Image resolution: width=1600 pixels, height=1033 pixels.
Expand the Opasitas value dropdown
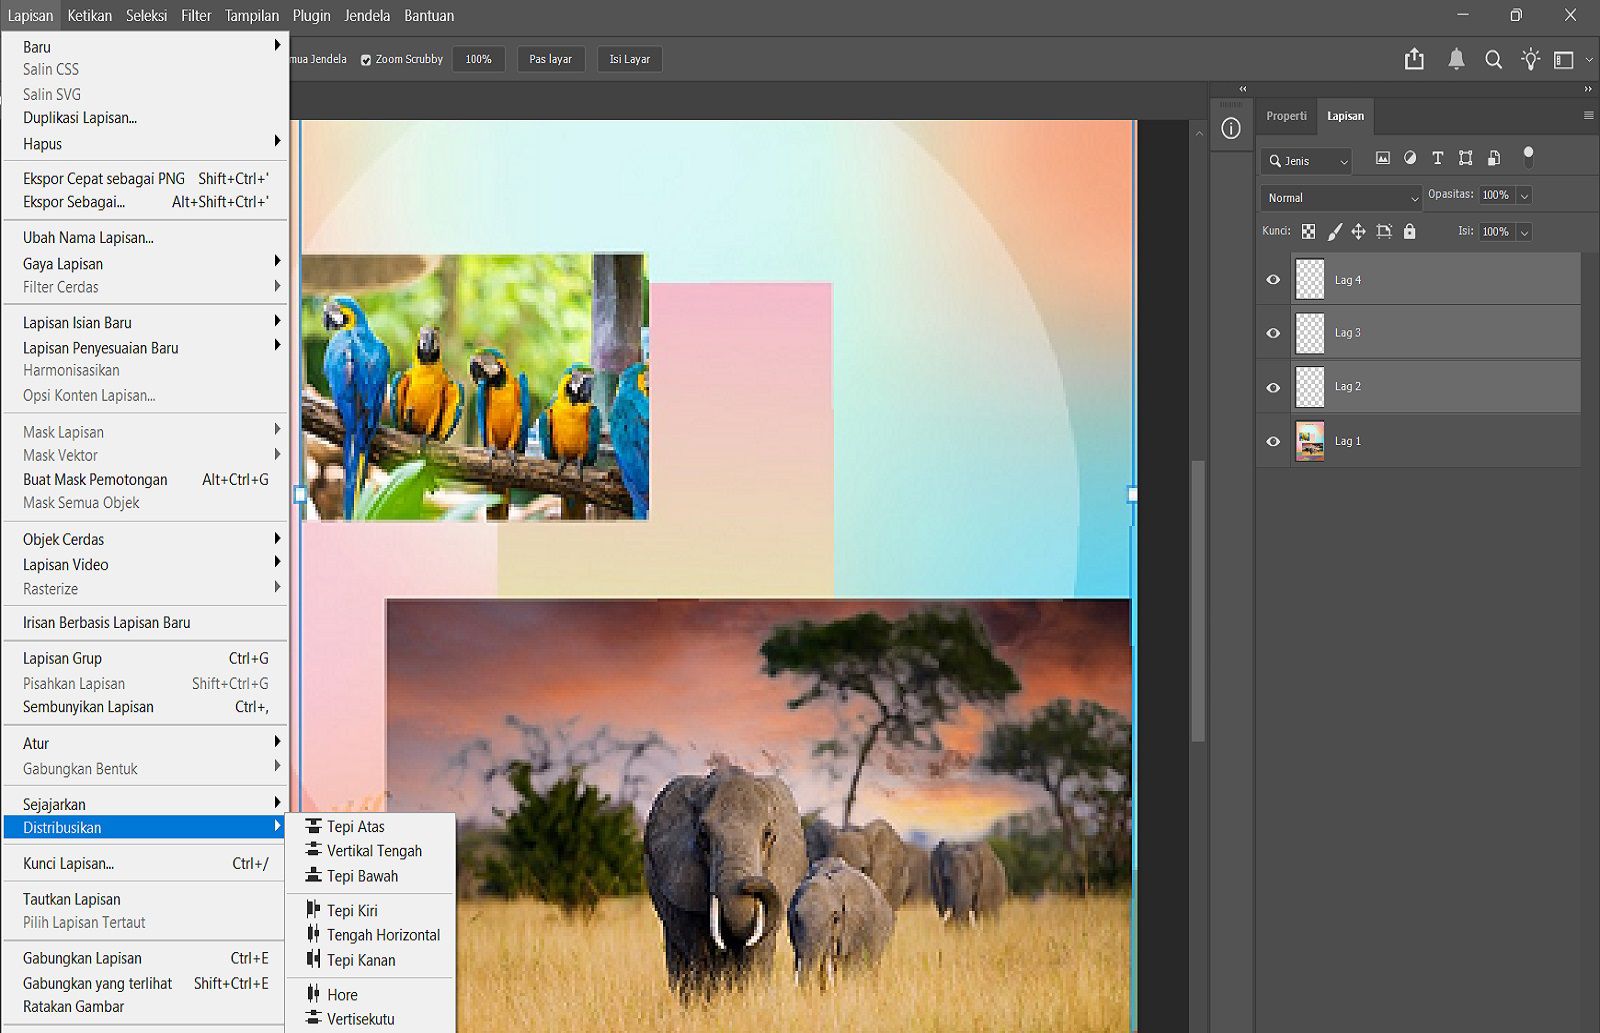(1524, 196)
